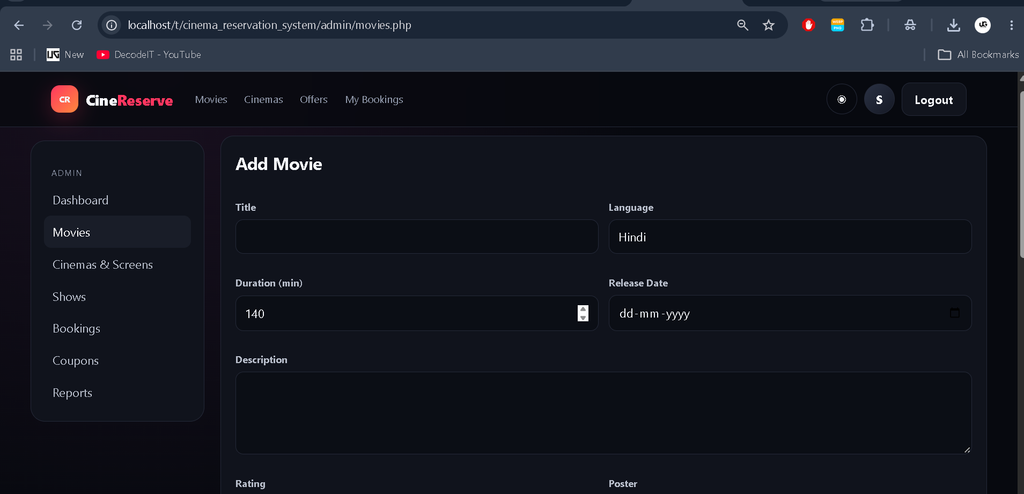This screenshot has width=1024, height=494.
Task: Open the downloads arrow icon
Action: click(953, 25)
